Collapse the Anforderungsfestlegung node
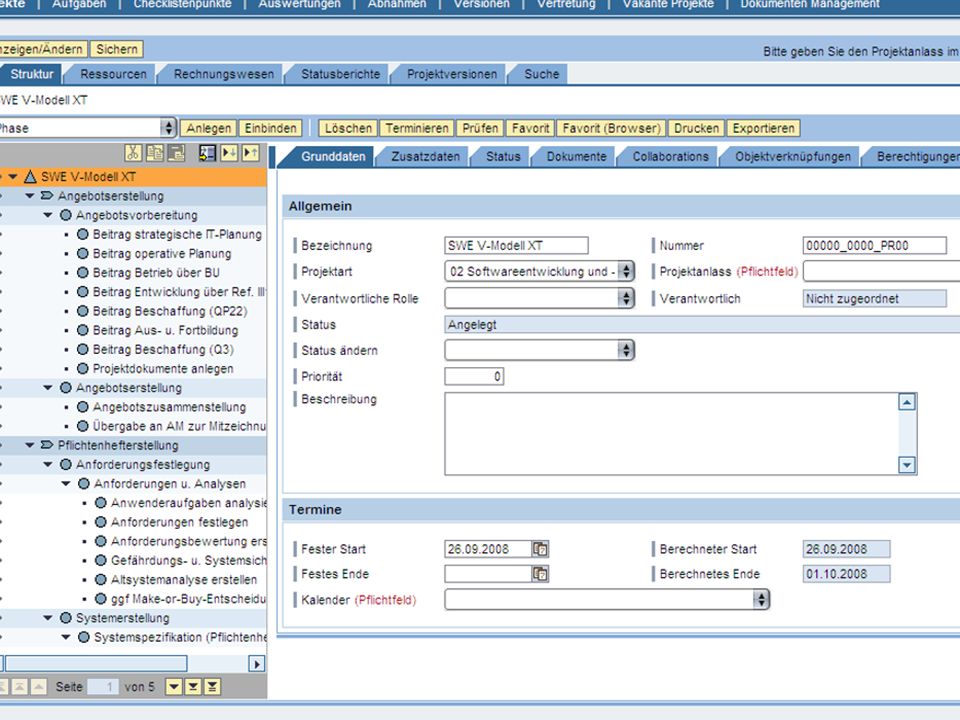 48,465
